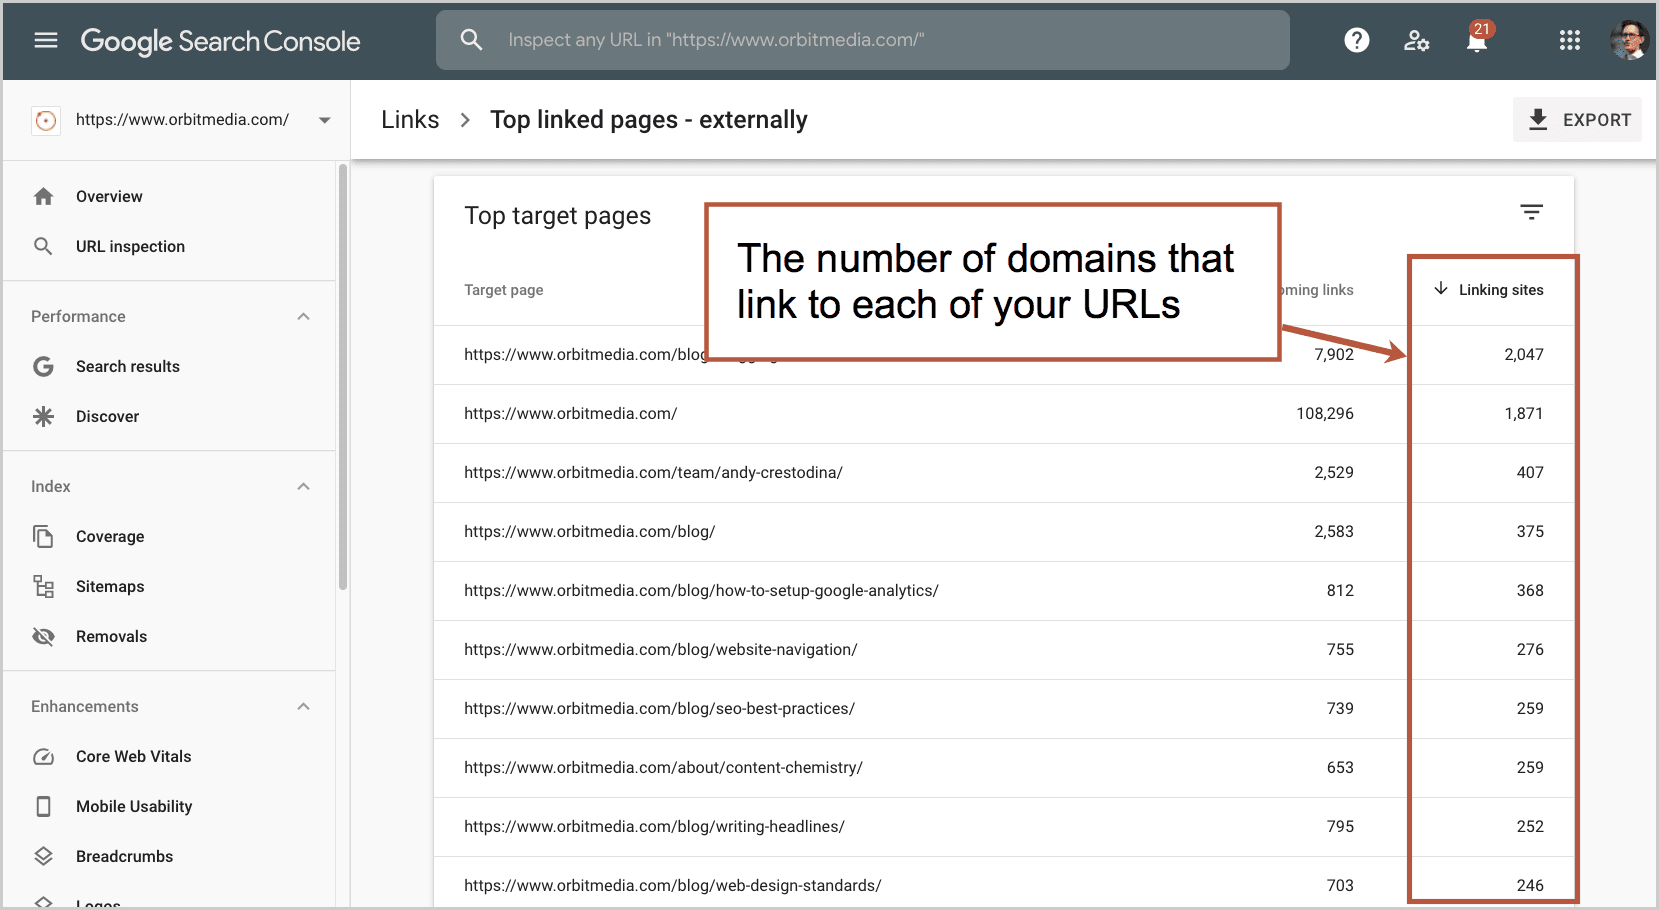Image resolution: width=1659 pixels, height=910 pixels.
Task: Click the orbitmedia property favicon
Action: [x=45, y=120]
